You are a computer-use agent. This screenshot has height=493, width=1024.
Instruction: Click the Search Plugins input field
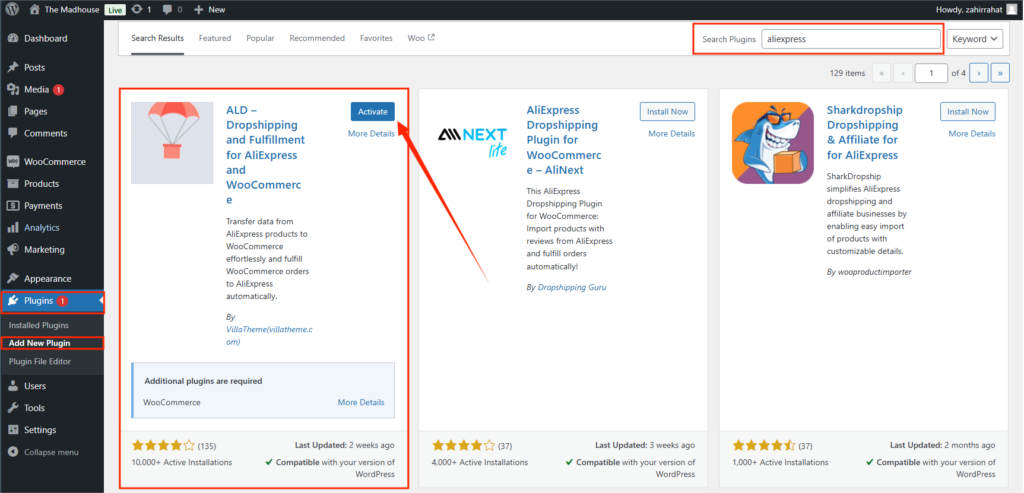pyautogui.click(x=851, y=39)
